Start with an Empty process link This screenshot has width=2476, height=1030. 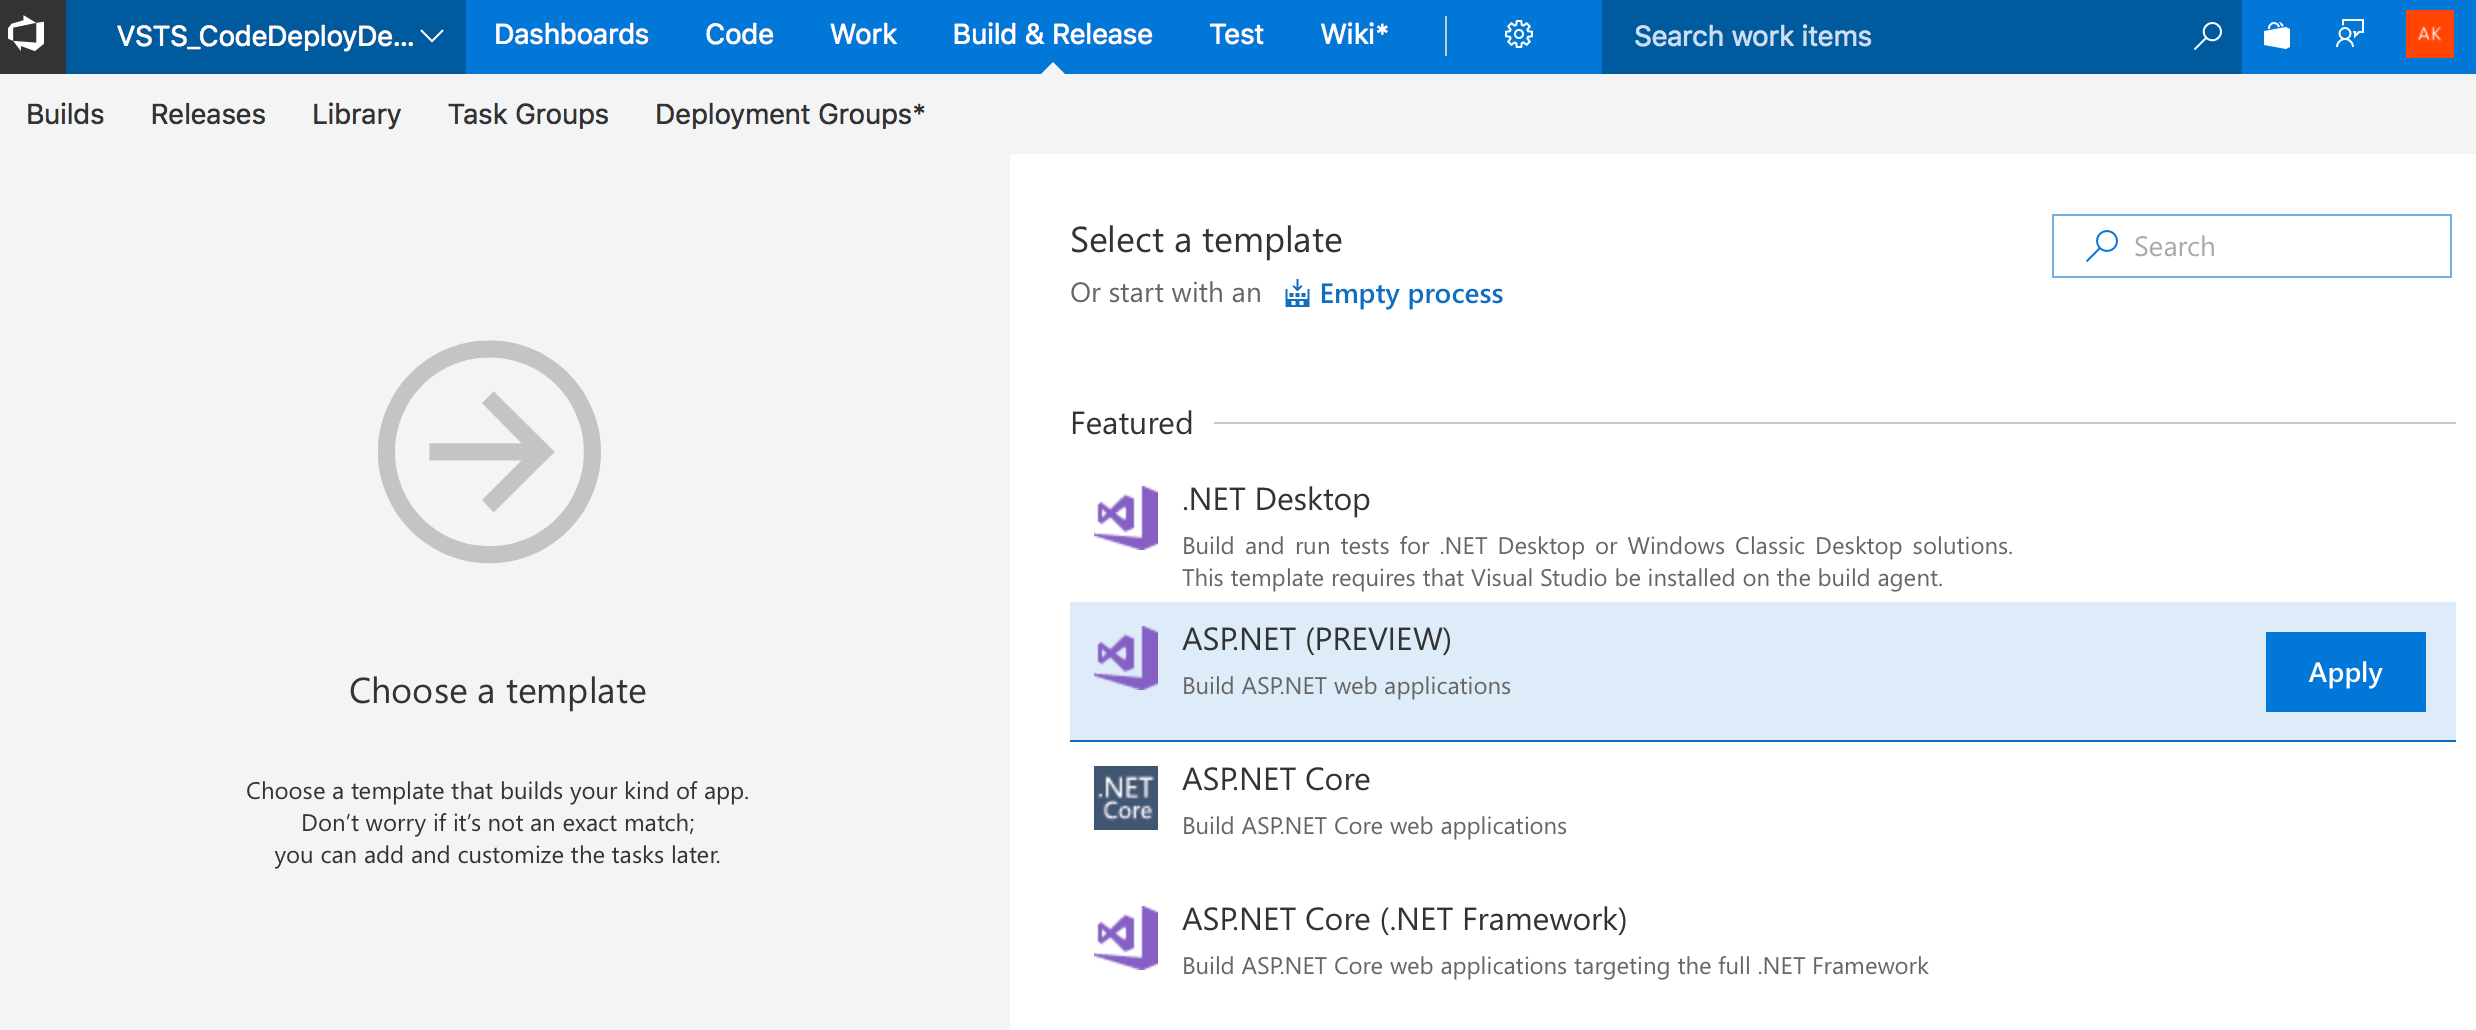[x=1410, y=294]
